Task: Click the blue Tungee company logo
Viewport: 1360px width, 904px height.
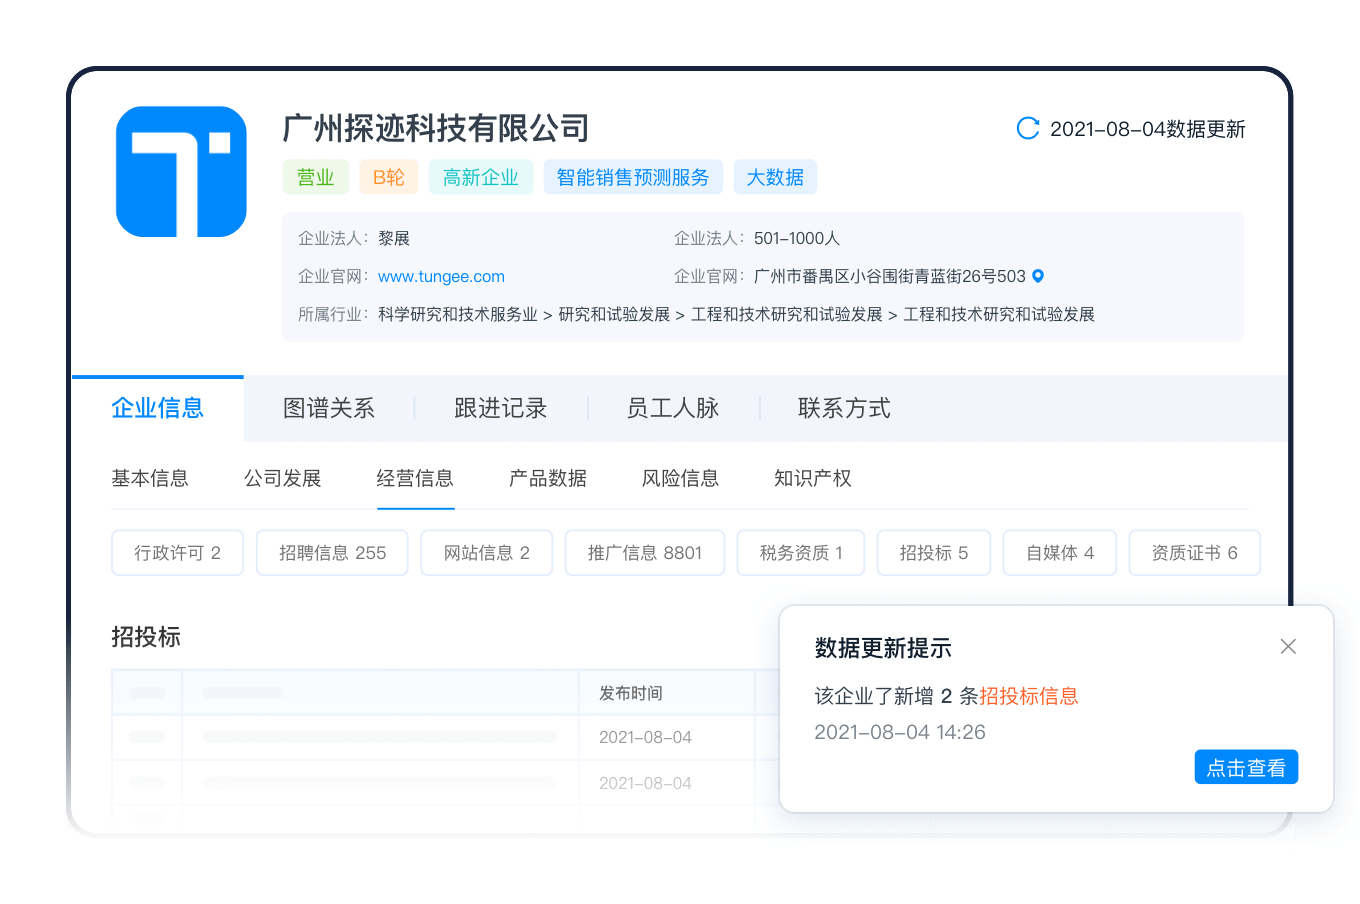Action: pos(181,172)
